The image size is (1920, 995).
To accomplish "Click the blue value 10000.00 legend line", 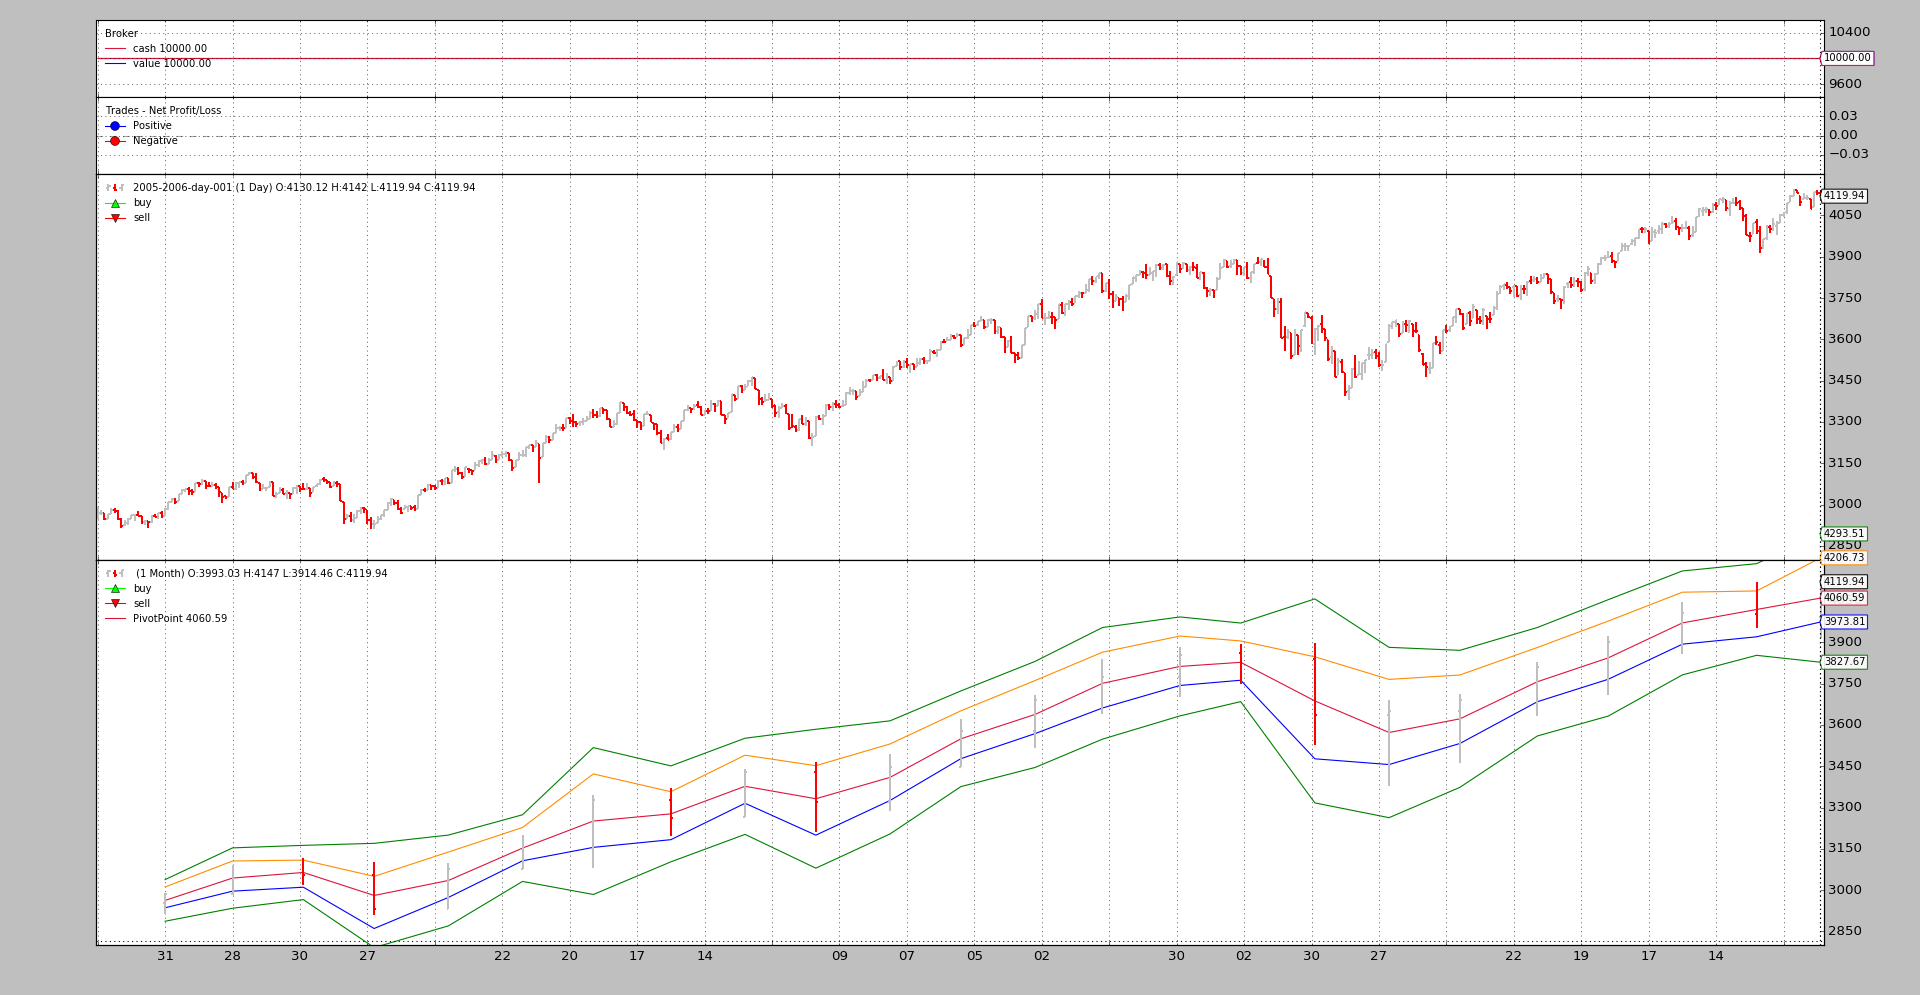I will (x=115, y=64).
